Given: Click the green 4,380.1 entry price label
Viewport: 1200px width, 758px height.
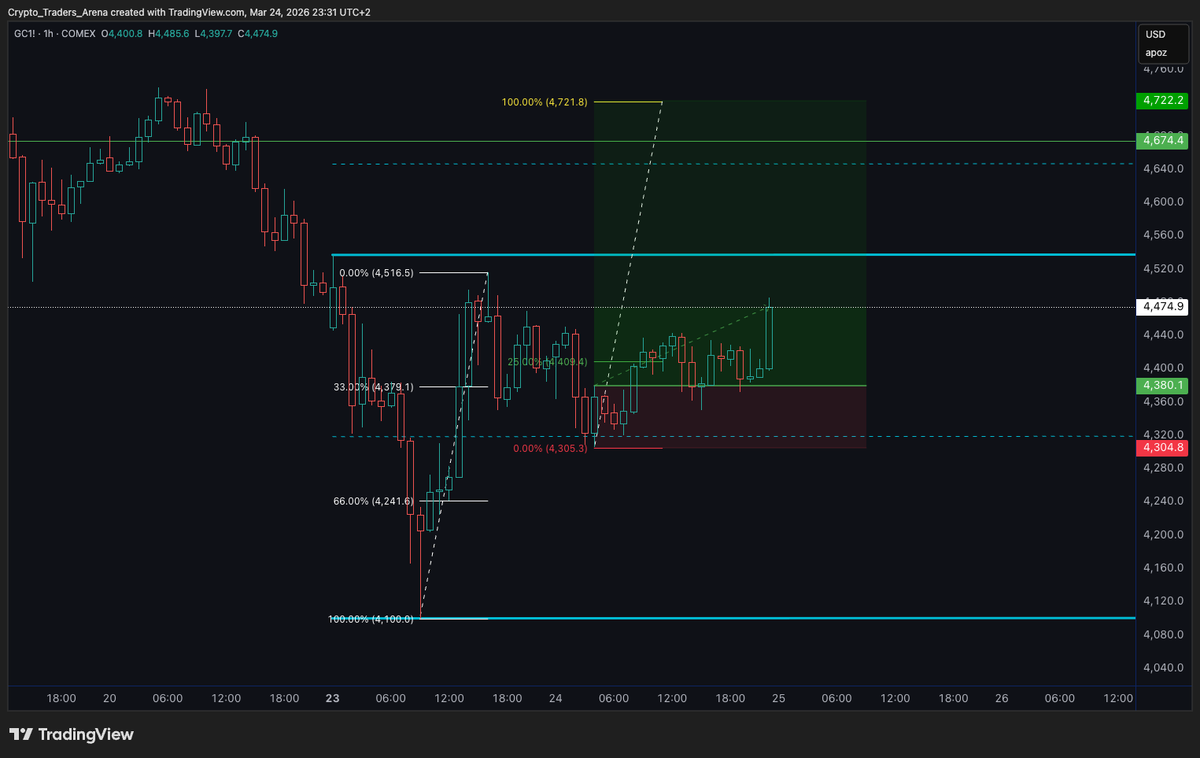Looking at the screenshot, I should (x=1162, y=385).
